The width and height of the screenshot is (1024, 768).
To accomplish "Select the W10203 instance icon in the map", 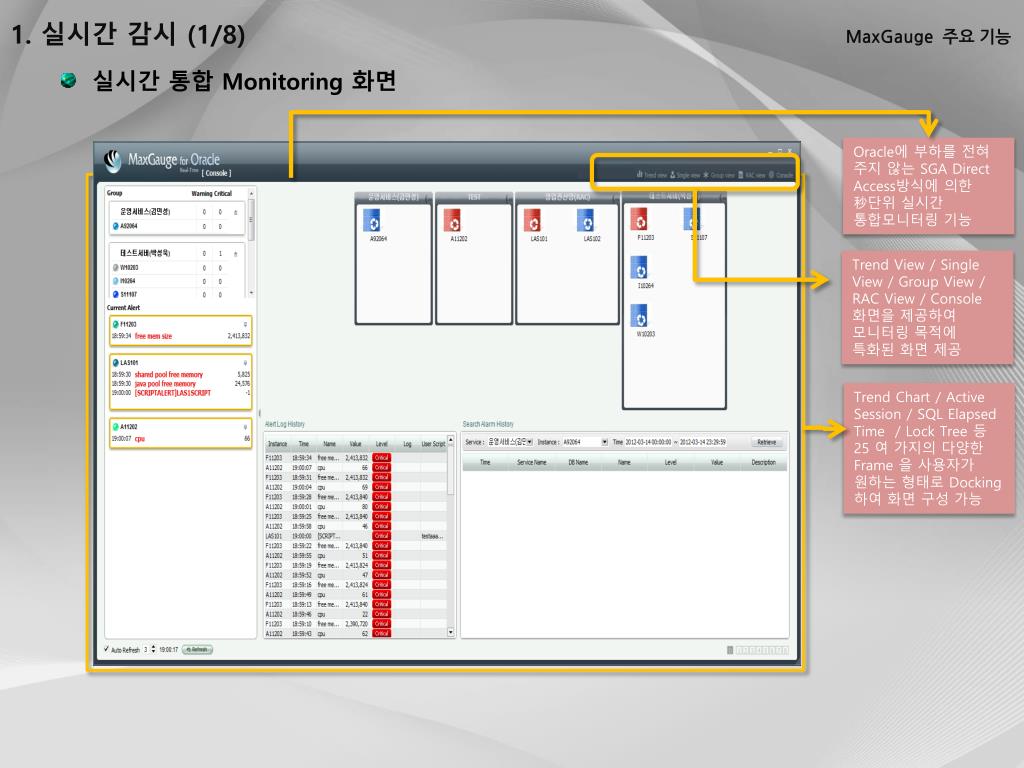I will 639,316.
